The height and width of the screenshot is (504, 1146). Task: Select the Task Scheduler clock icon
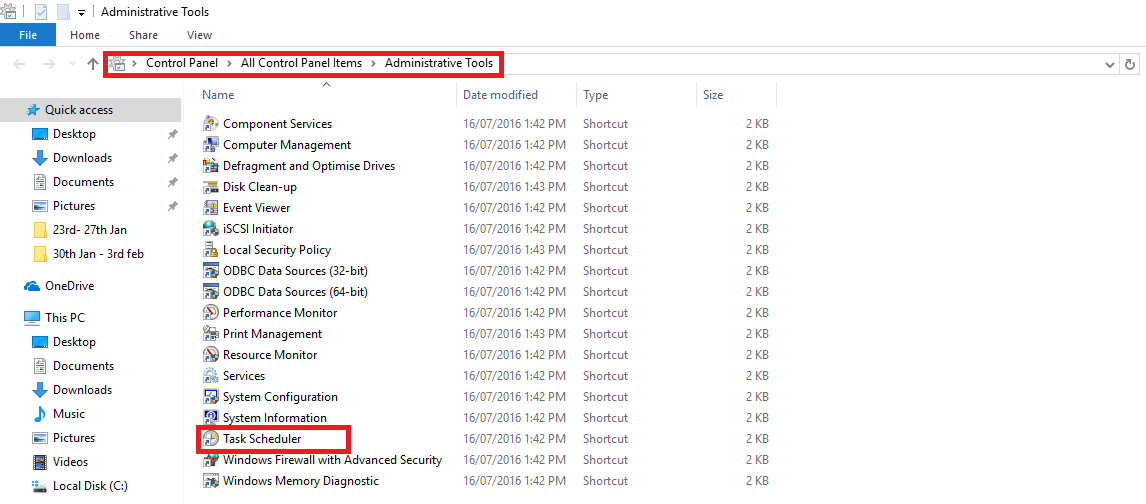pos(210,439)
